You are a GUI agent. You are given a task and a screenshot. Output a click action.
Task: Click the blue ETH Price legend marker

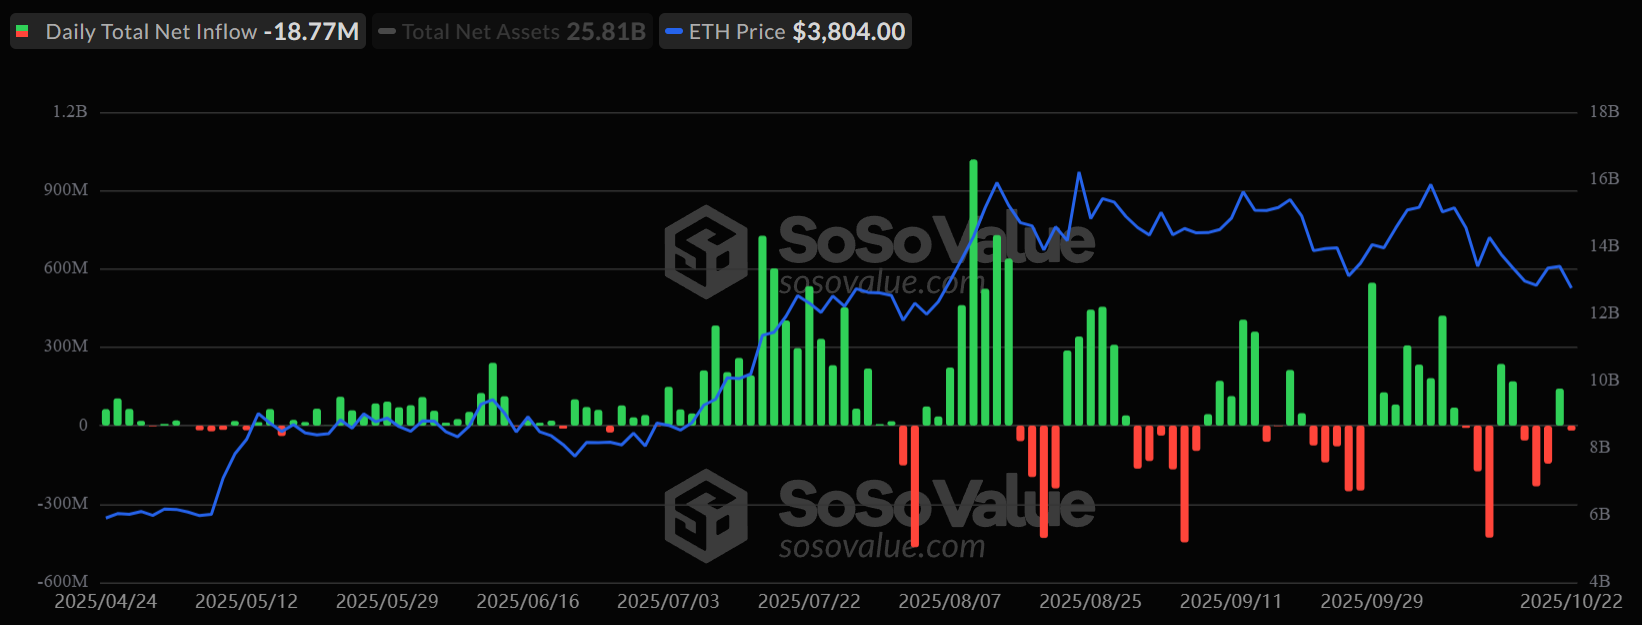coord(674,32)
